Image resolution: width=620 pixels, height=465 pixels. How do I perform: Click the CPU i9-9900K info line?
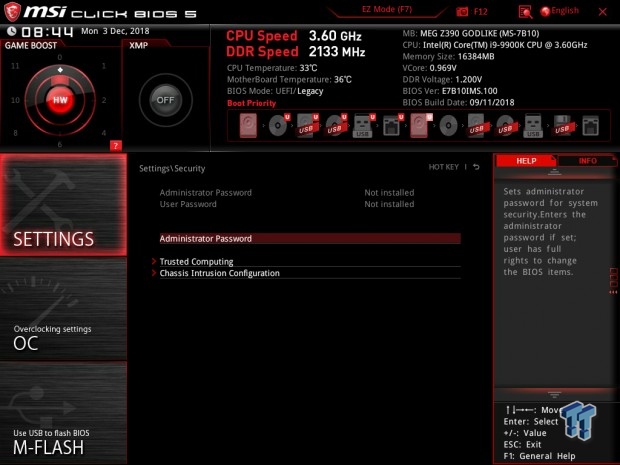click(495, 45)
